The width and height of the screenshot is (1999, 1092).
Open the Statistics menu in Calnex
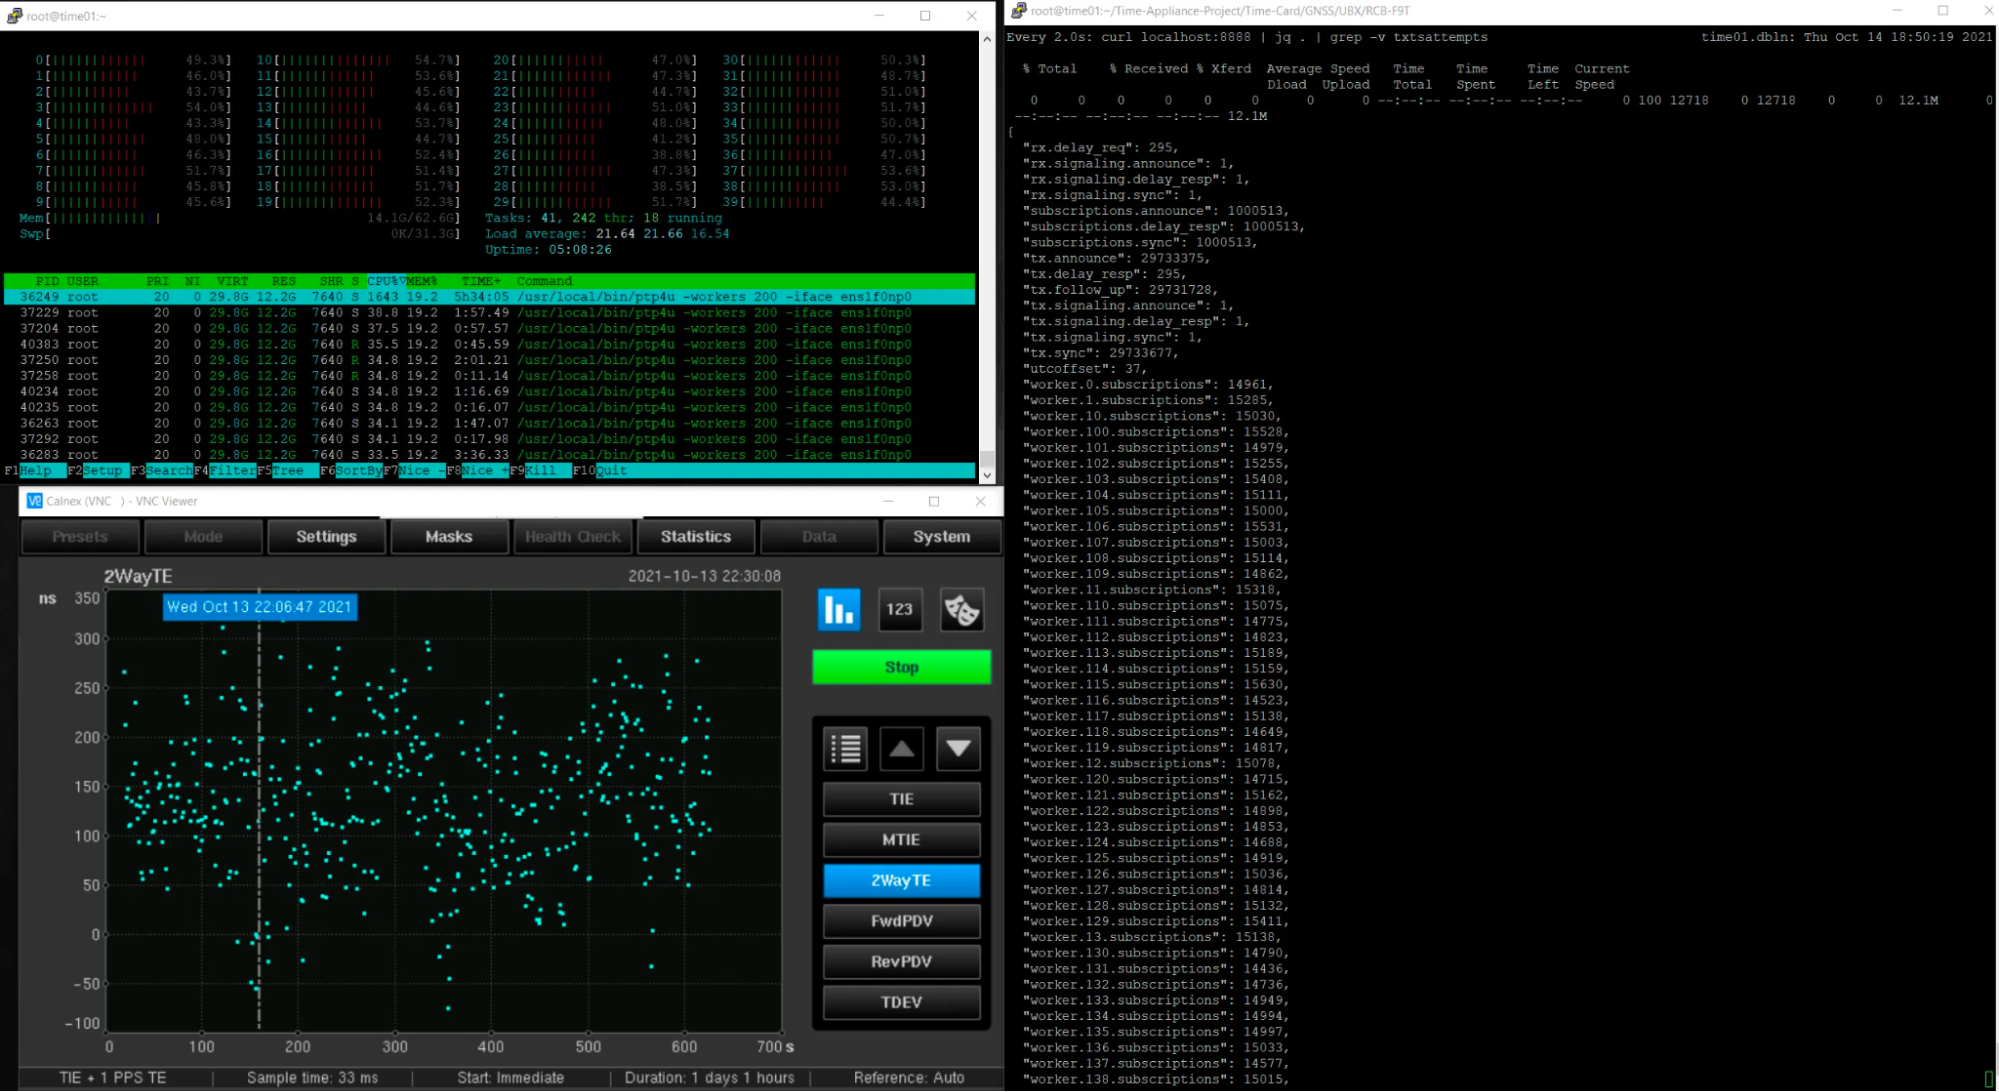click(695, 536)
